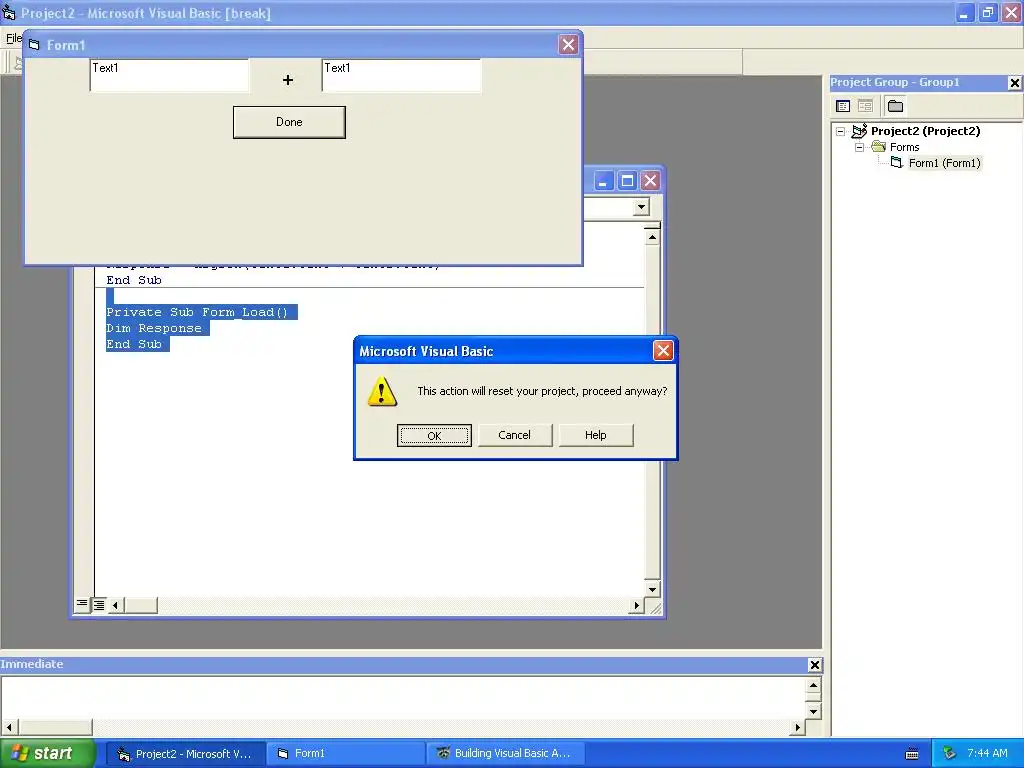Image resolution: width=1024 pixels, height=768 pixels.
Task: Click the Immediate window scroll-up arrow
Action: tap(813, 685)
